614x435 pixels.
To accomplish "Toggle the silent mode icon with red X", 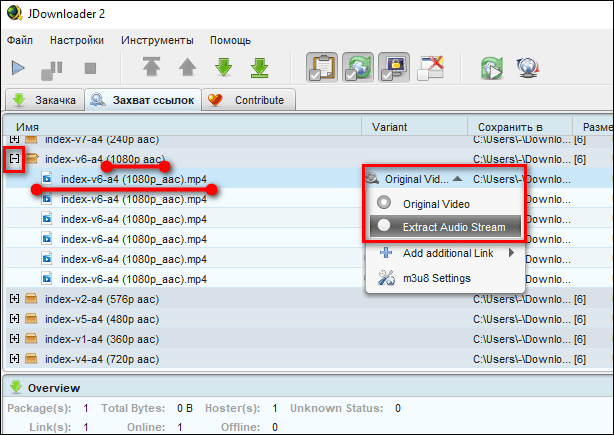I will coord(430,68).
